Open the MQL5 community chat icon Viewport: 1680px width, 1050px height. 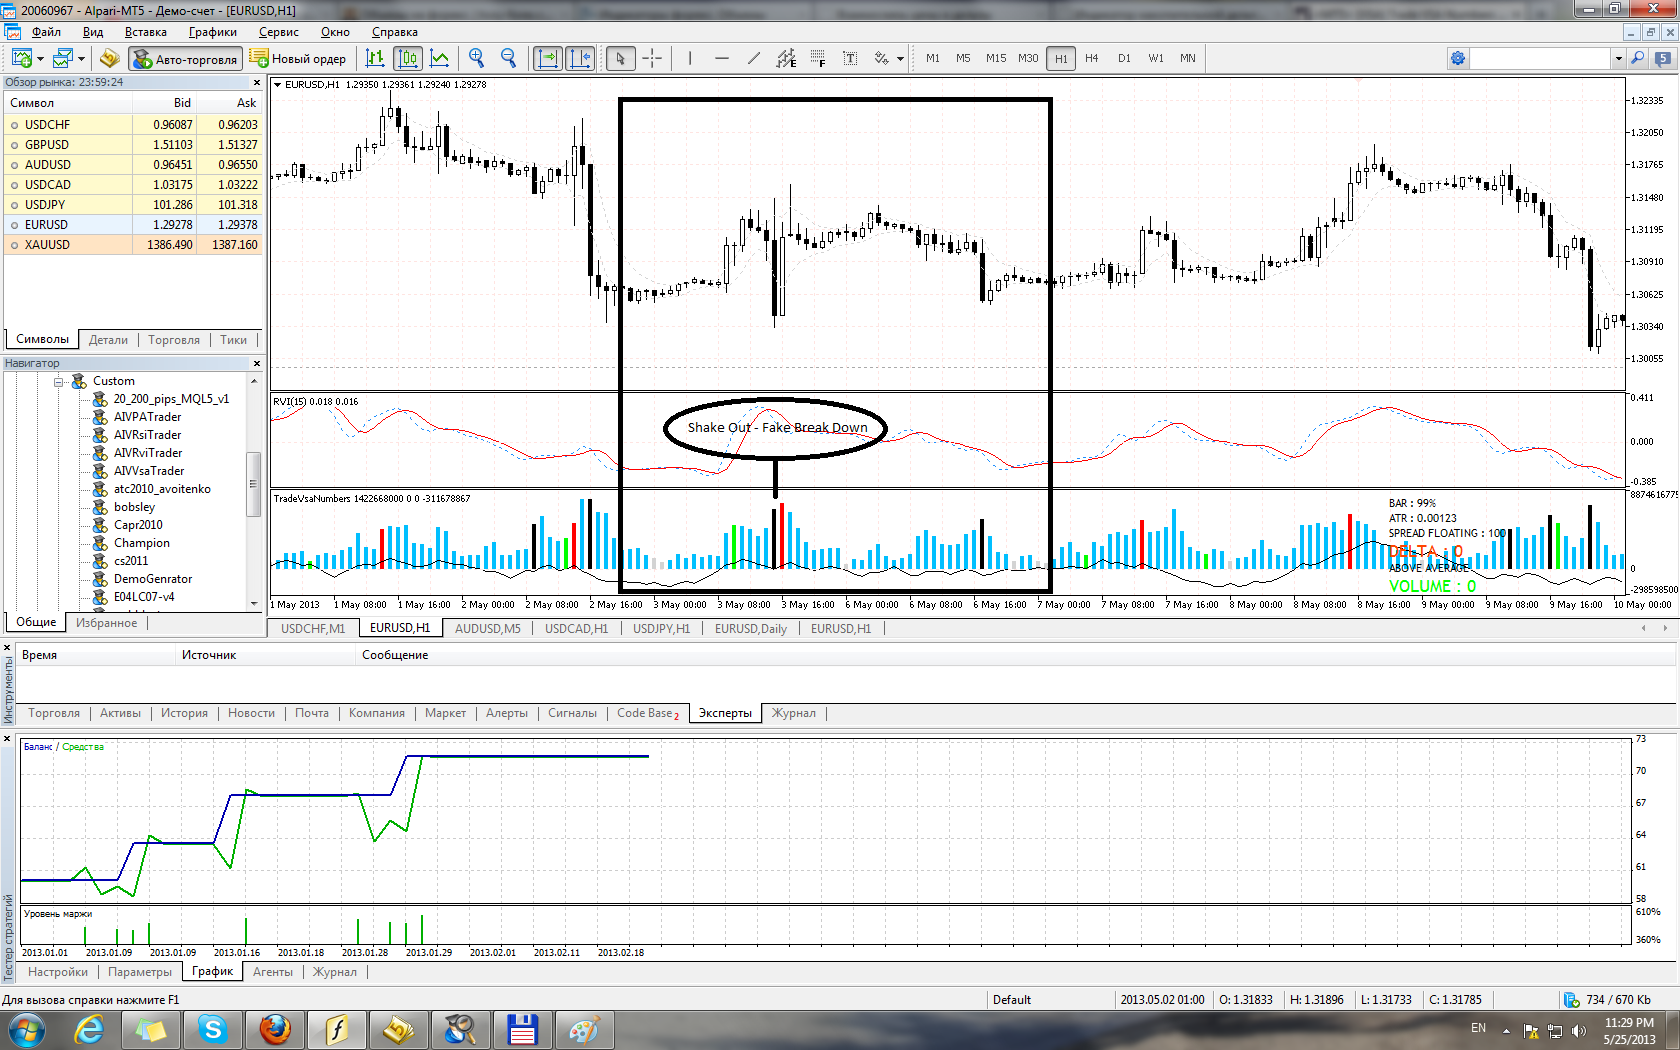(x=1664, y=58)
